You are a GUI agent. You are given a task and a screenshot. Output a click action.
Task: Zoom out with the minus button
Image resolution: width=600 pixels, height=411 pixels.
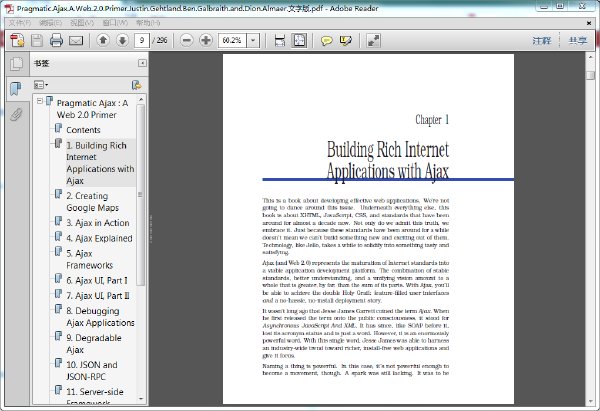[x=186, y=40]
